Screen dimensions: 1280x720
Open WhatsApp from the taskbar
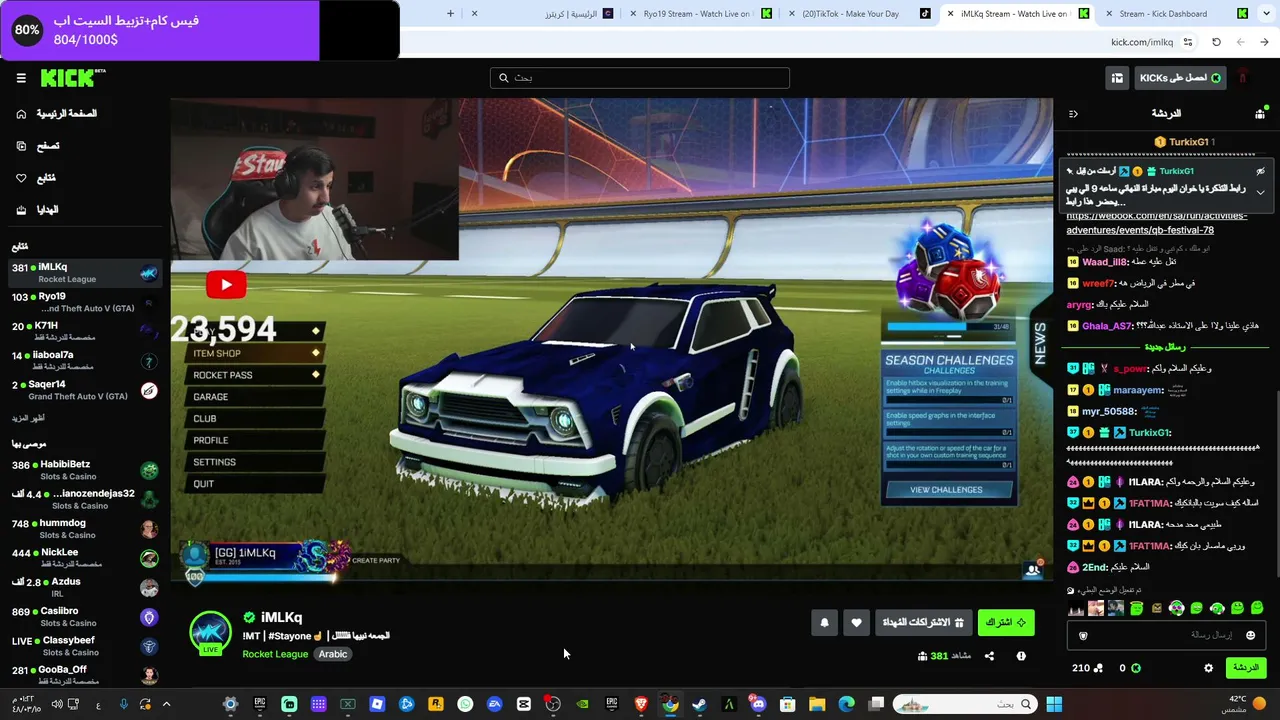click(465, 705)
